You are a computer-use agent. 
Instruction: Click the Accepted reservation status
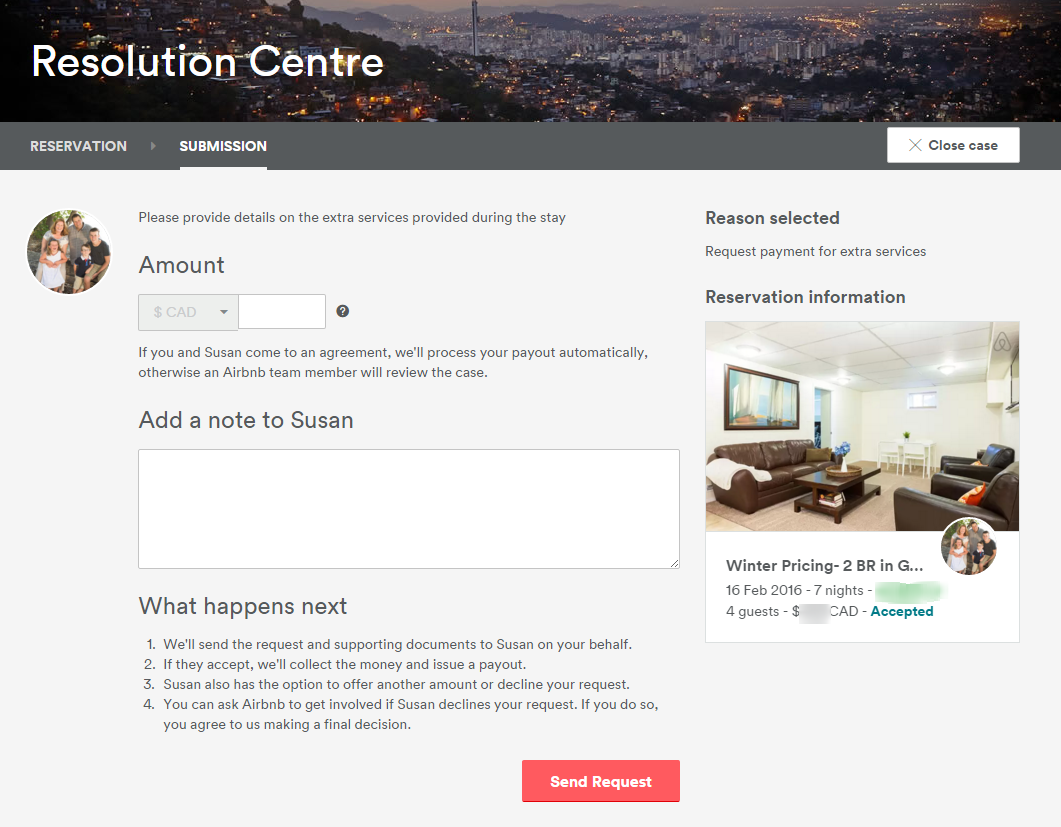(x=902, y=611)
